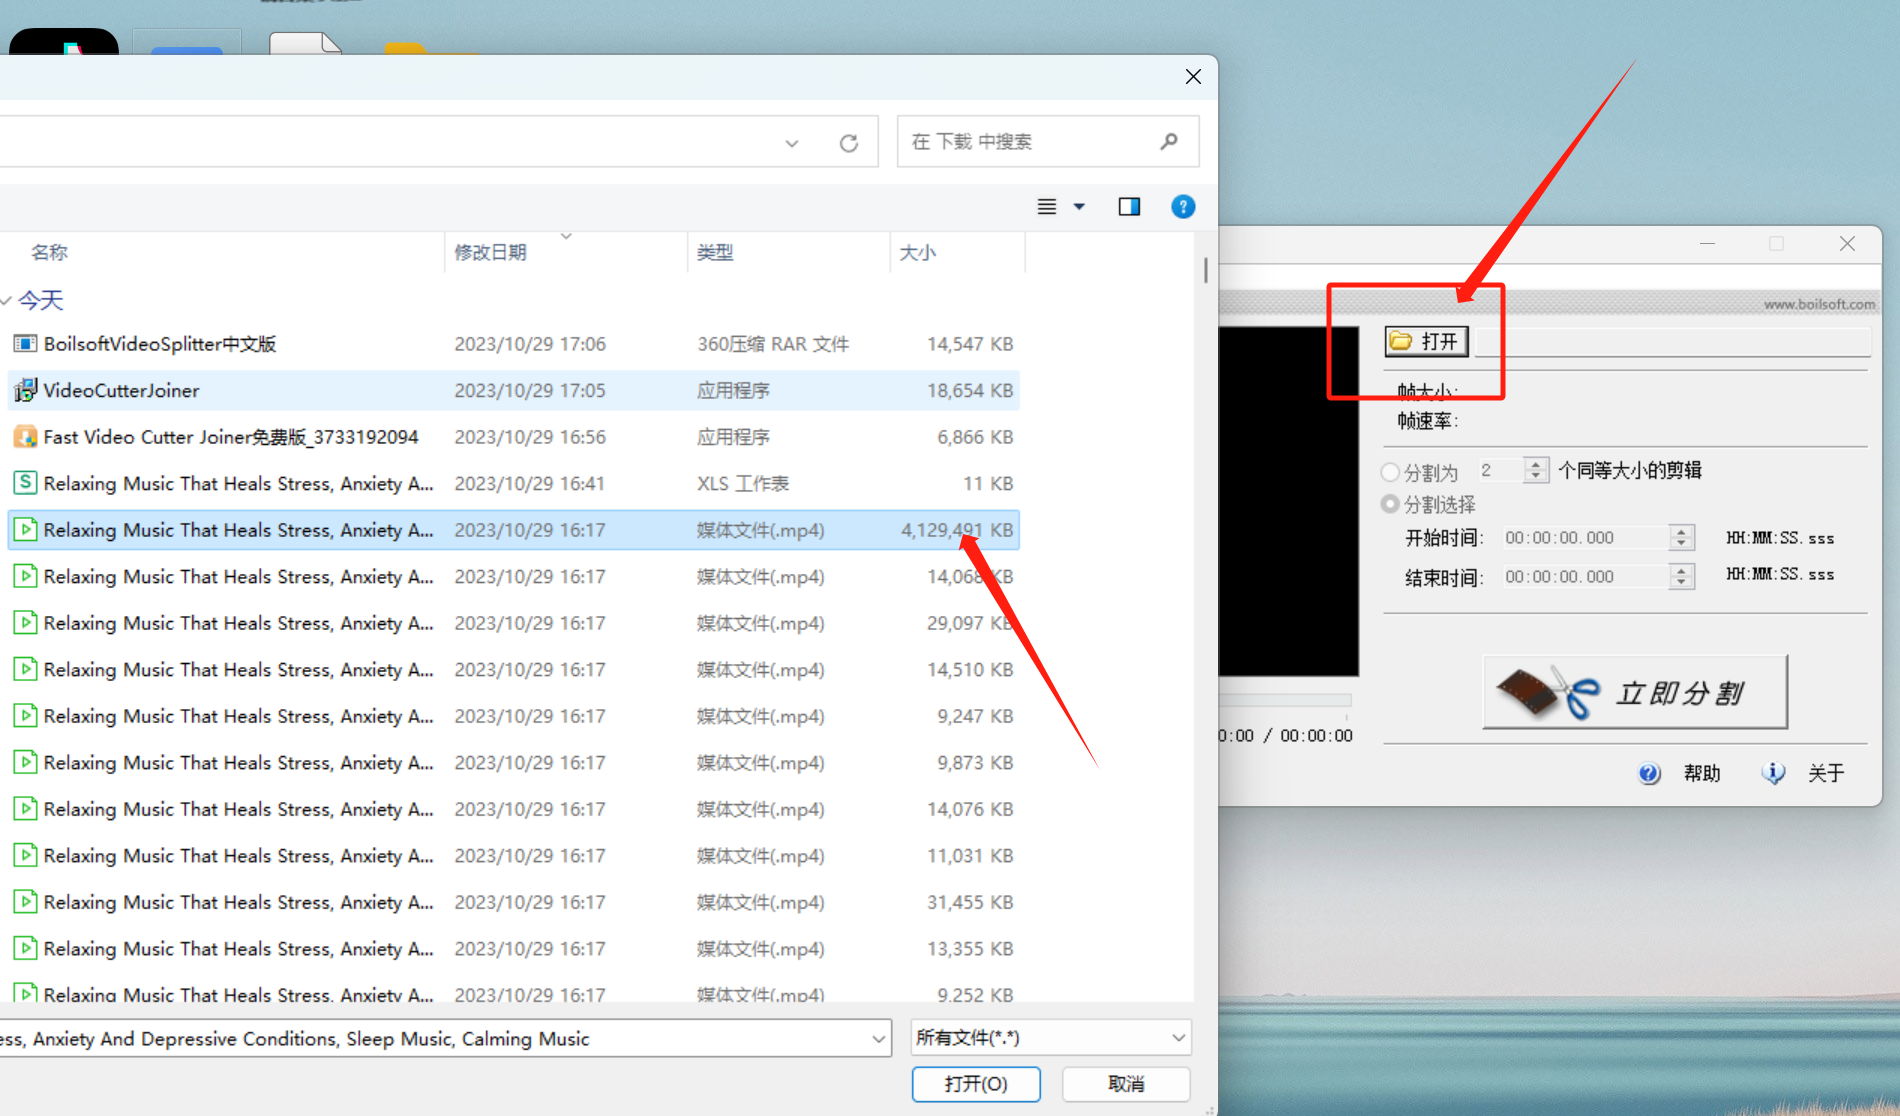This screenshot has width=1900, height=1116.
Task: Click the refresh icon in address bar
Action: tap(848, 143)
